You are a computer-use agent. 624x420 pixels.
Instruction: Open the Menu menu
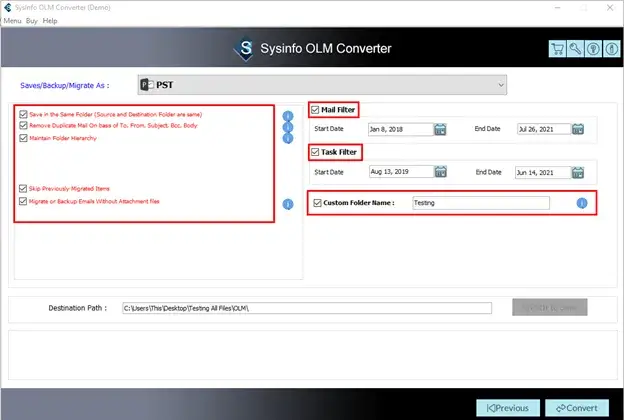[12, 21]
